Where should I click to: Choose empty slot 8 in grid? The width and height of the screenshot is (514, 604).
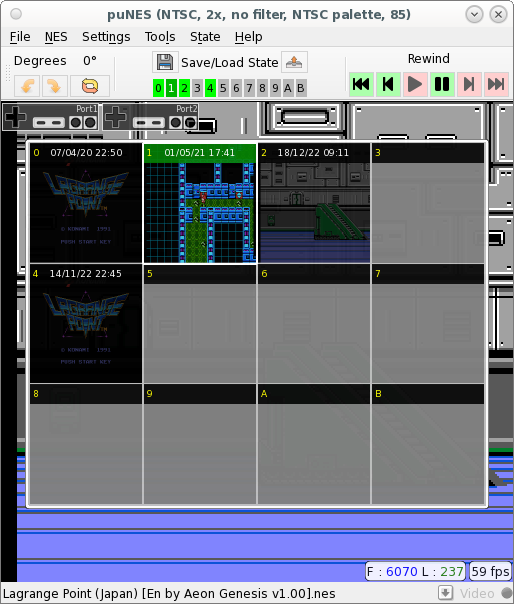(86, 444)
